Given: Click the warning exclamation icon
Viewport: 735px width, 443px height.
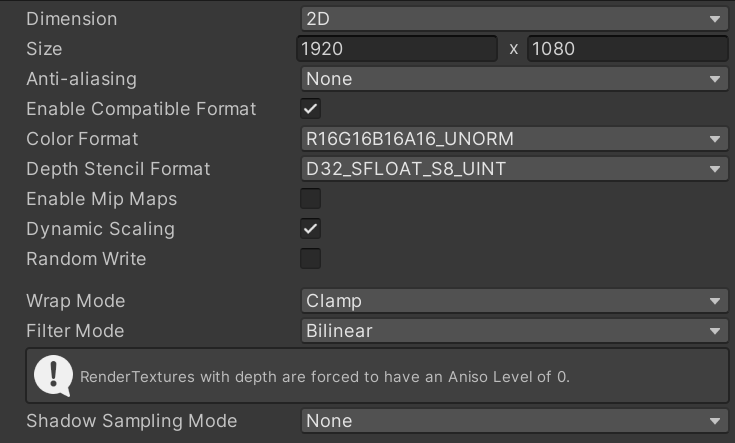Looking at the screenshot, I should pyautogui.click(x=52, y=375).
